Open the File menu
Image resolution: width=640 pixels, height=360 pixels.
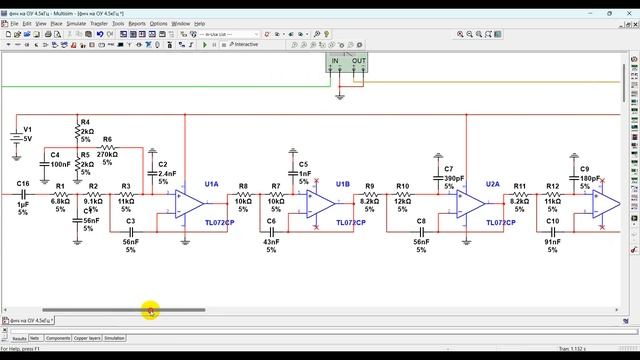click(x=14, y=24)
